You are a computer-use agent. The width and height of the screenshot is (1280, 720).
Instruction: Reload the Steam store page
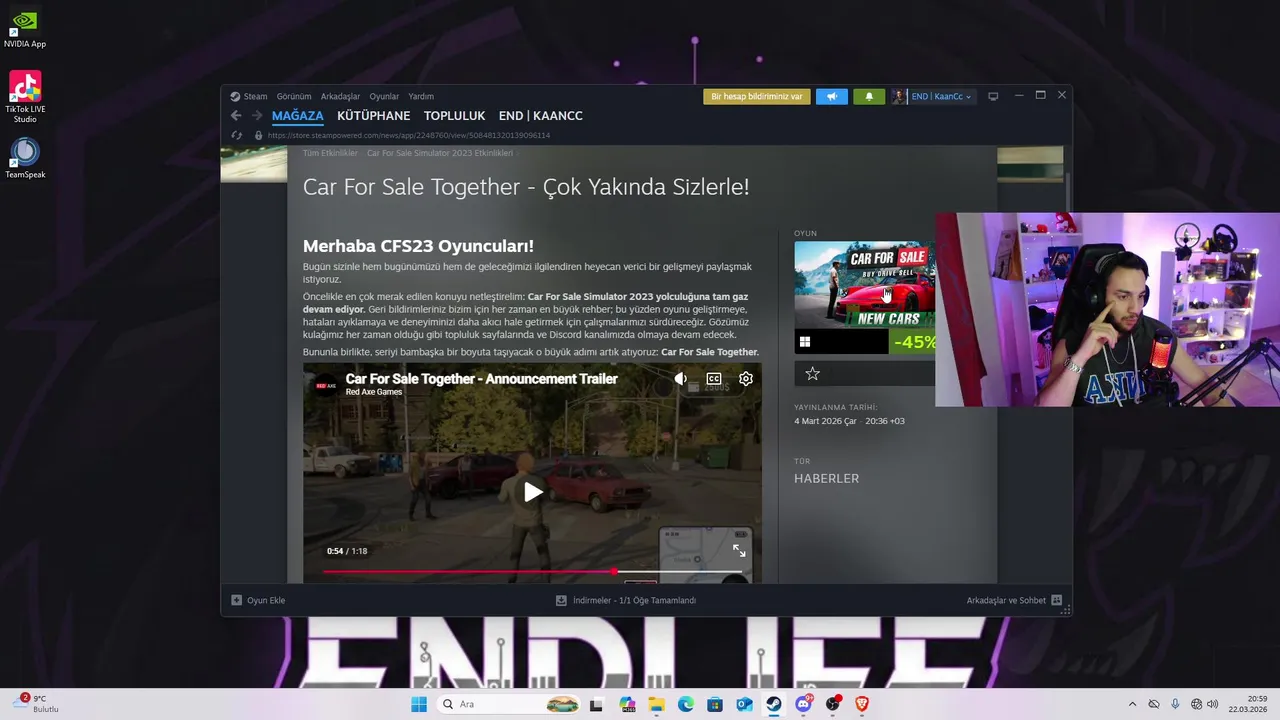[x=236, y=135]
